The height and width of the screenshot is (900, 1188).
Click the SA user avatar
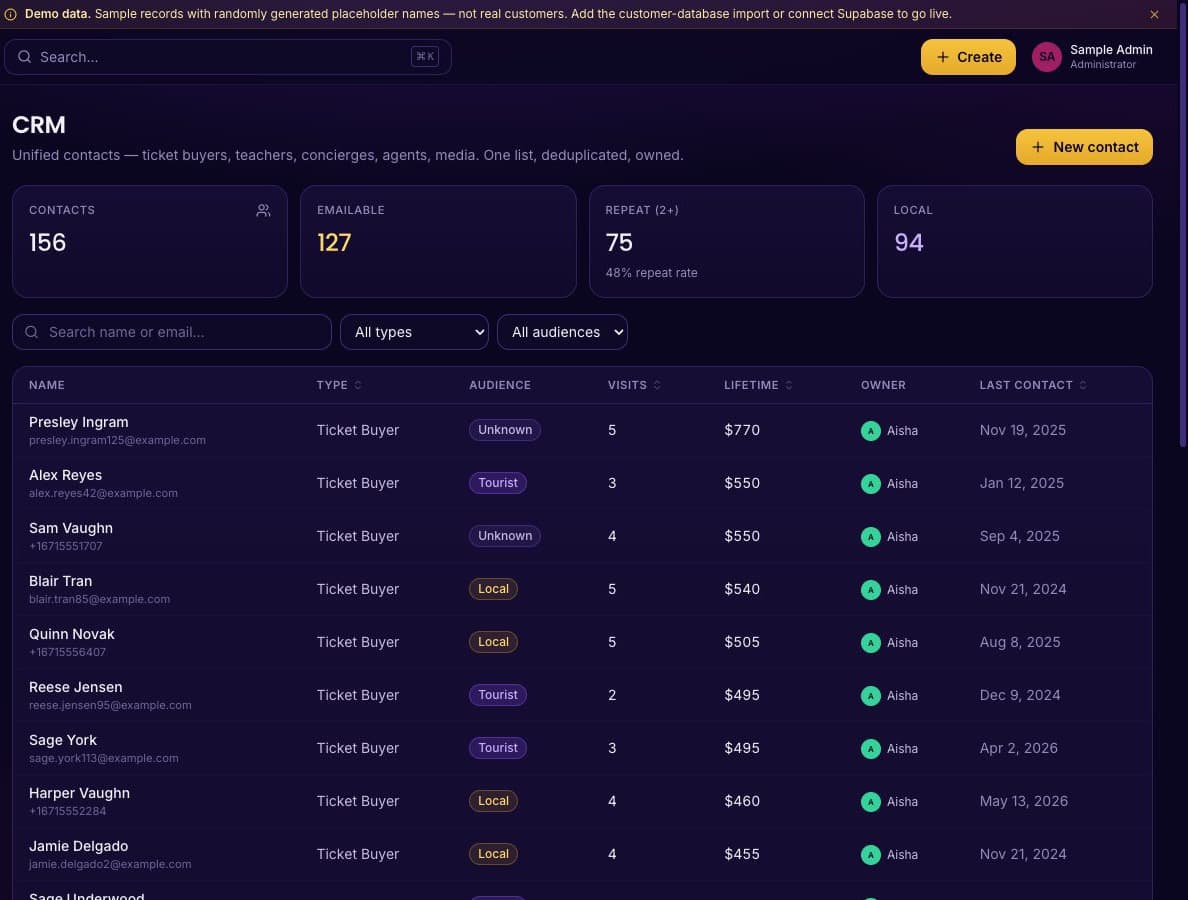click(1046, 57)
